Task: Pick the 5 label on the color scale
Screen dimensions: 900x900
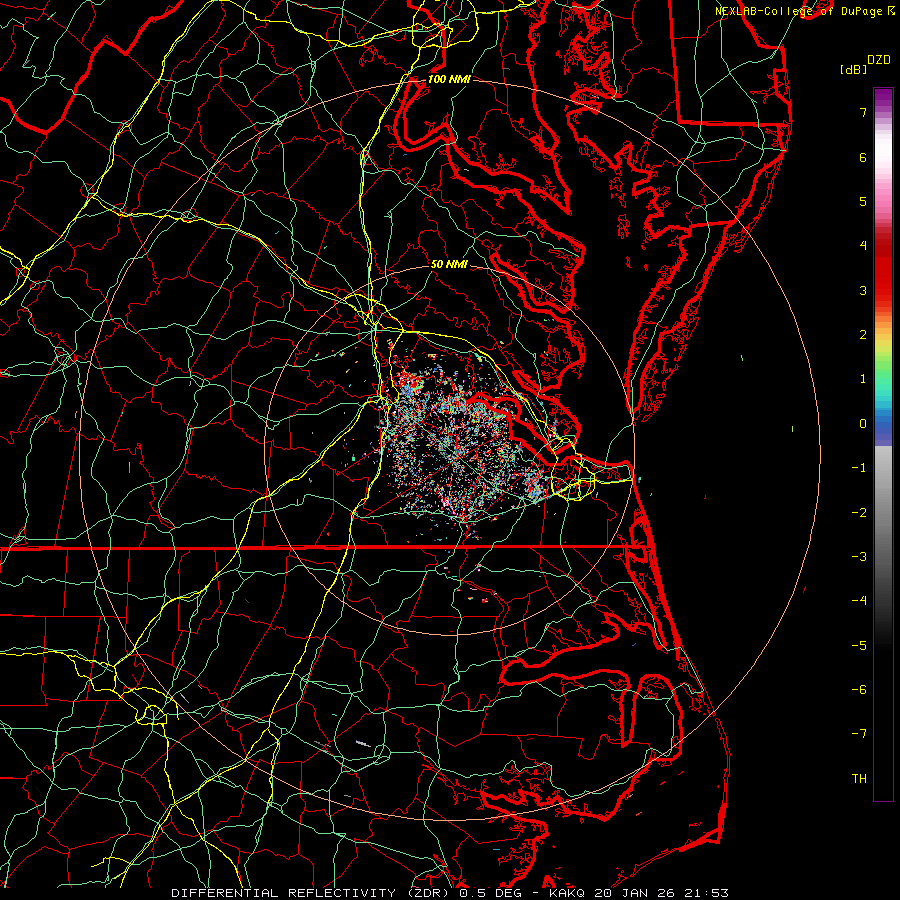Action: coord(863,201)
